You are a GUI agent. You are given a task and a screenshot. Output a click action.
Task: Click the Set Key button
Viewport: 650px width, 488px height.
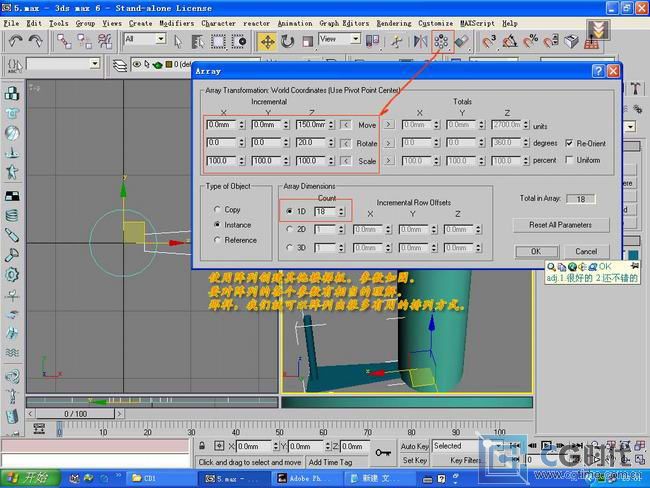click(414, 460)
